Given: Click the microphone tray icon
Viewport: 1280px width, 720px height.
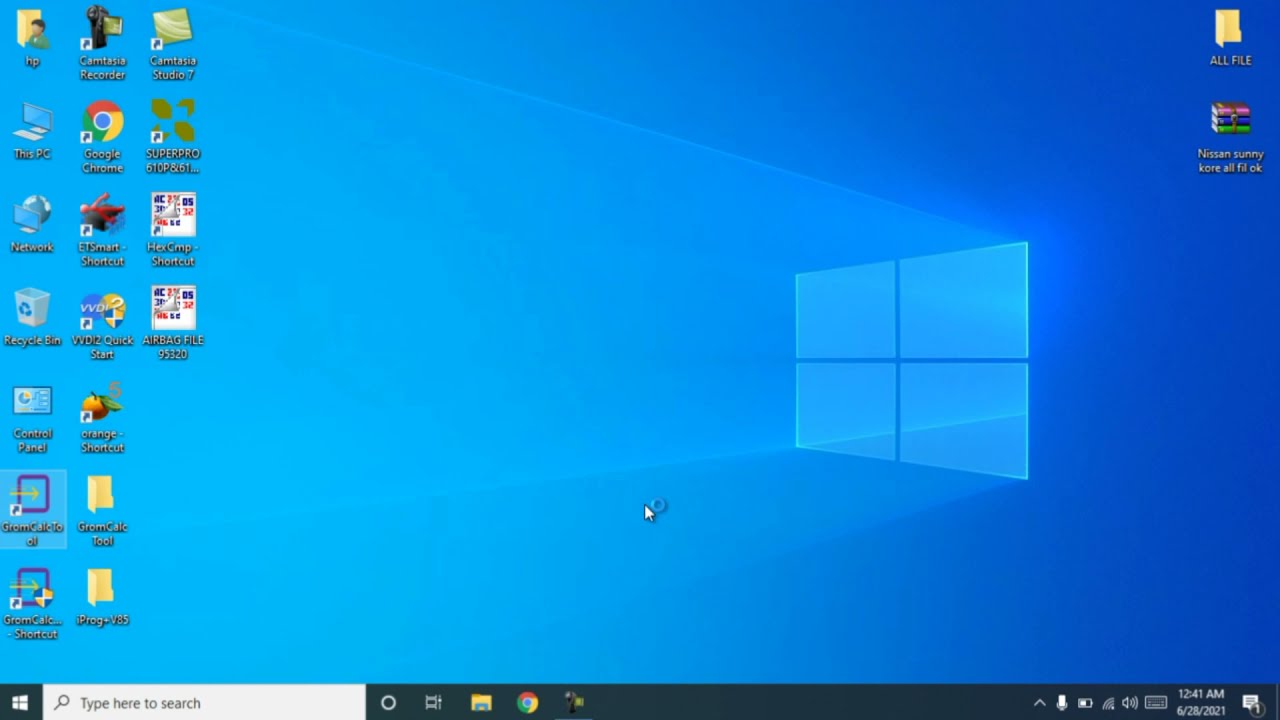Looking at the screenshot, I should pyautogui.click(x=1062, y=703).
